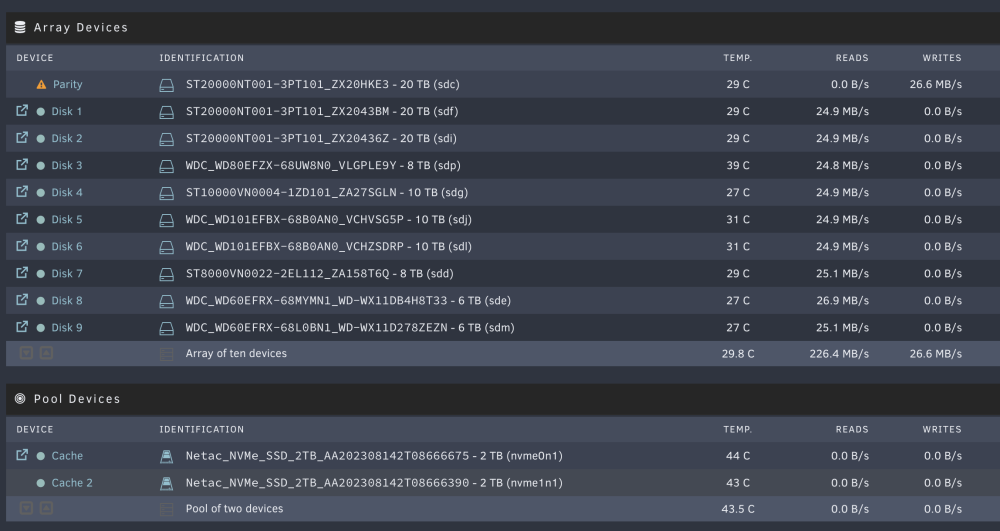Click Parity write speed 26.6 MB/s

[936, 84]
